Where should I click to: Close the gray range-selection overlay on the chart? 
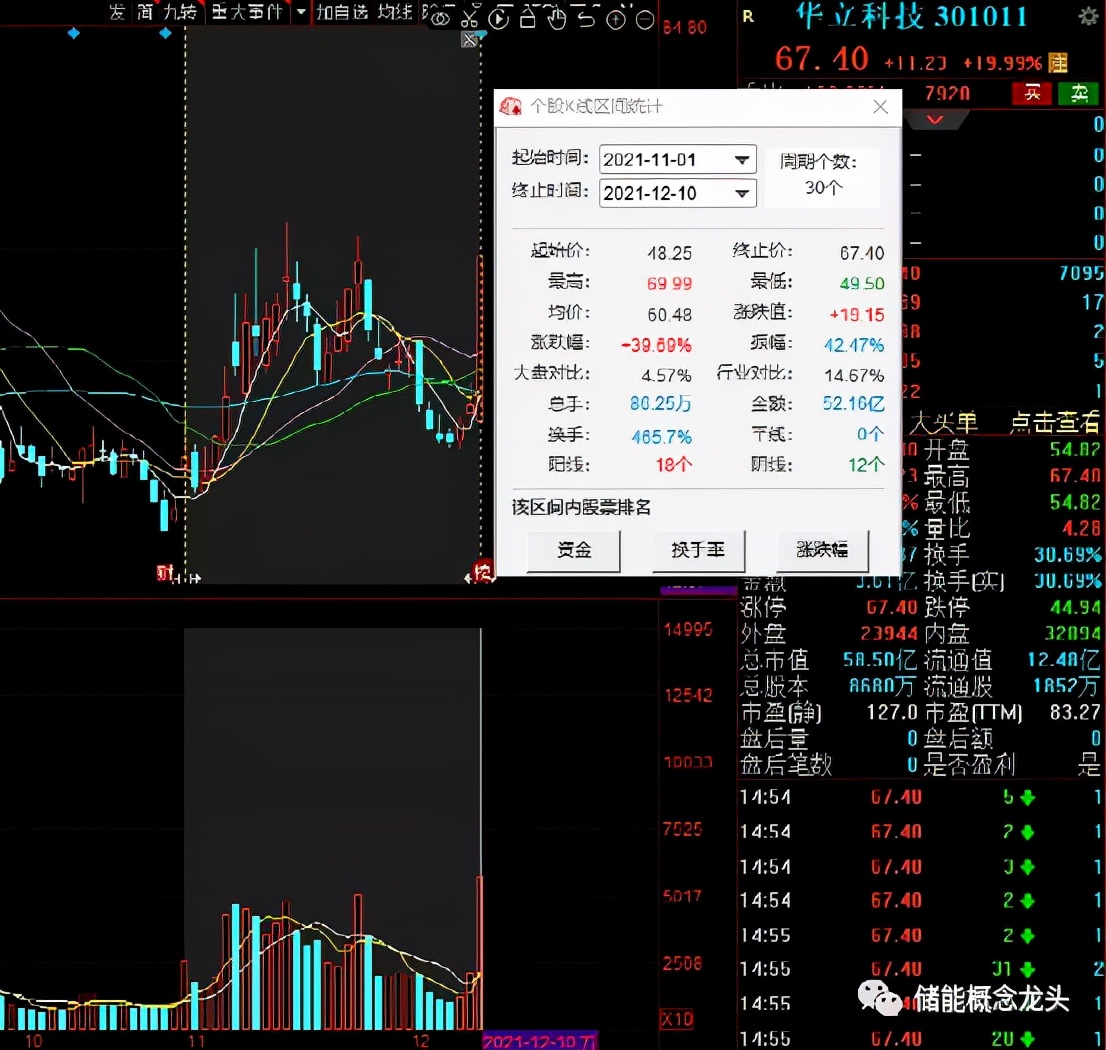click(469, 40)
